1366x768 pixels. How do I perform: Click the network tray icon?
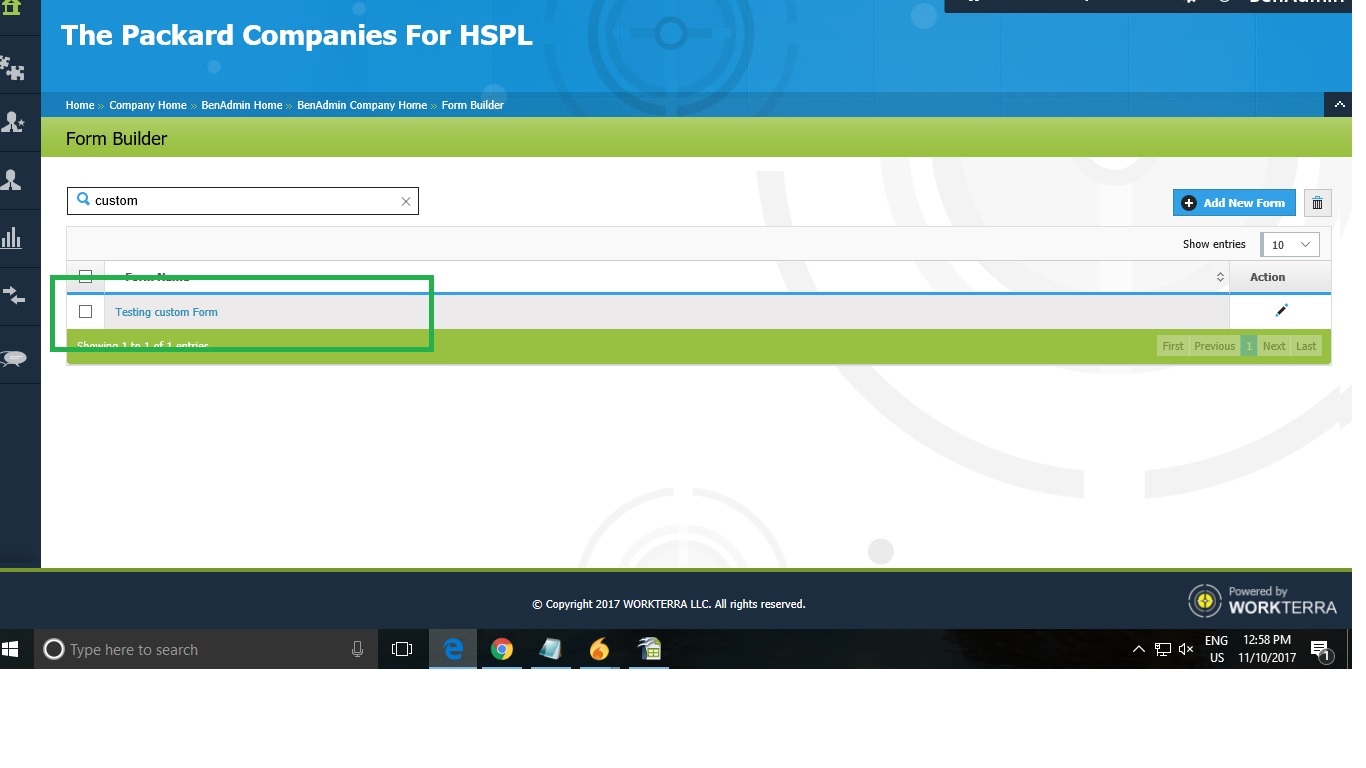pos(1162,649)
